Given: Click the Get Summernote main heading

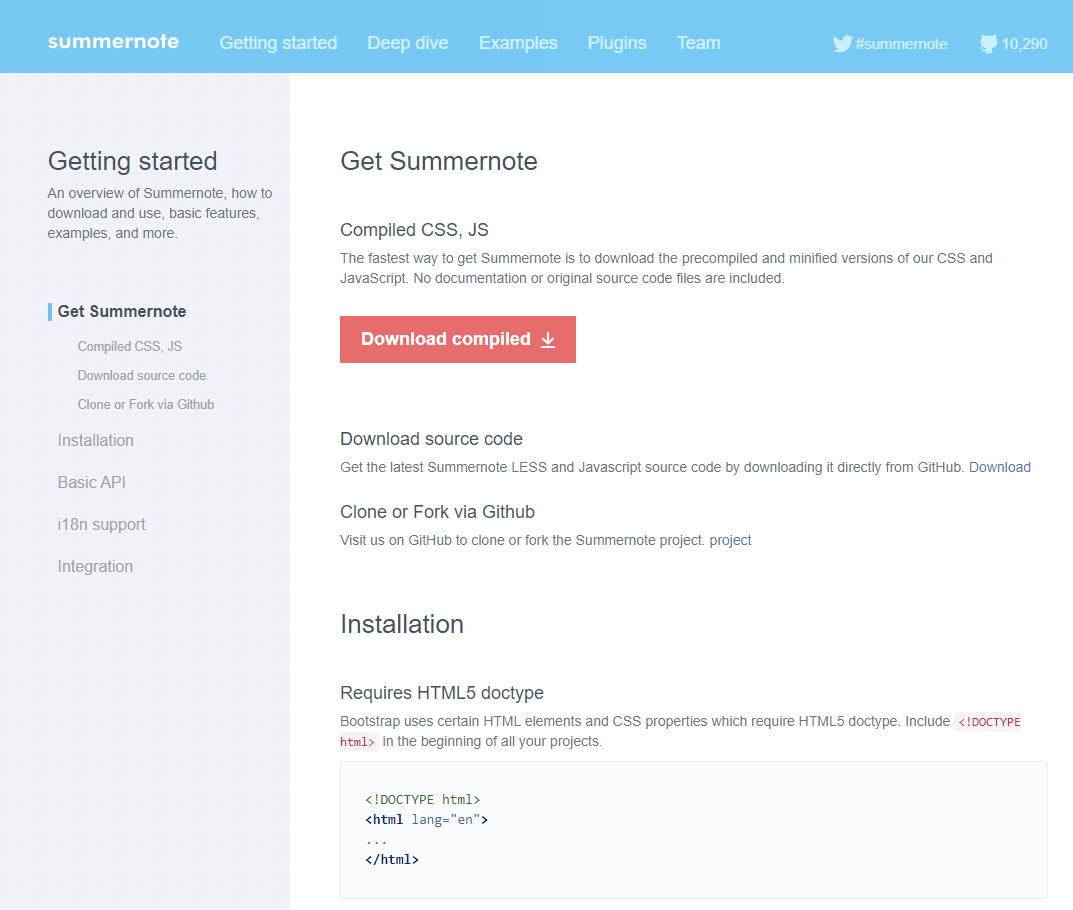Looking at the screenshot, I should [x=439, y=161].
